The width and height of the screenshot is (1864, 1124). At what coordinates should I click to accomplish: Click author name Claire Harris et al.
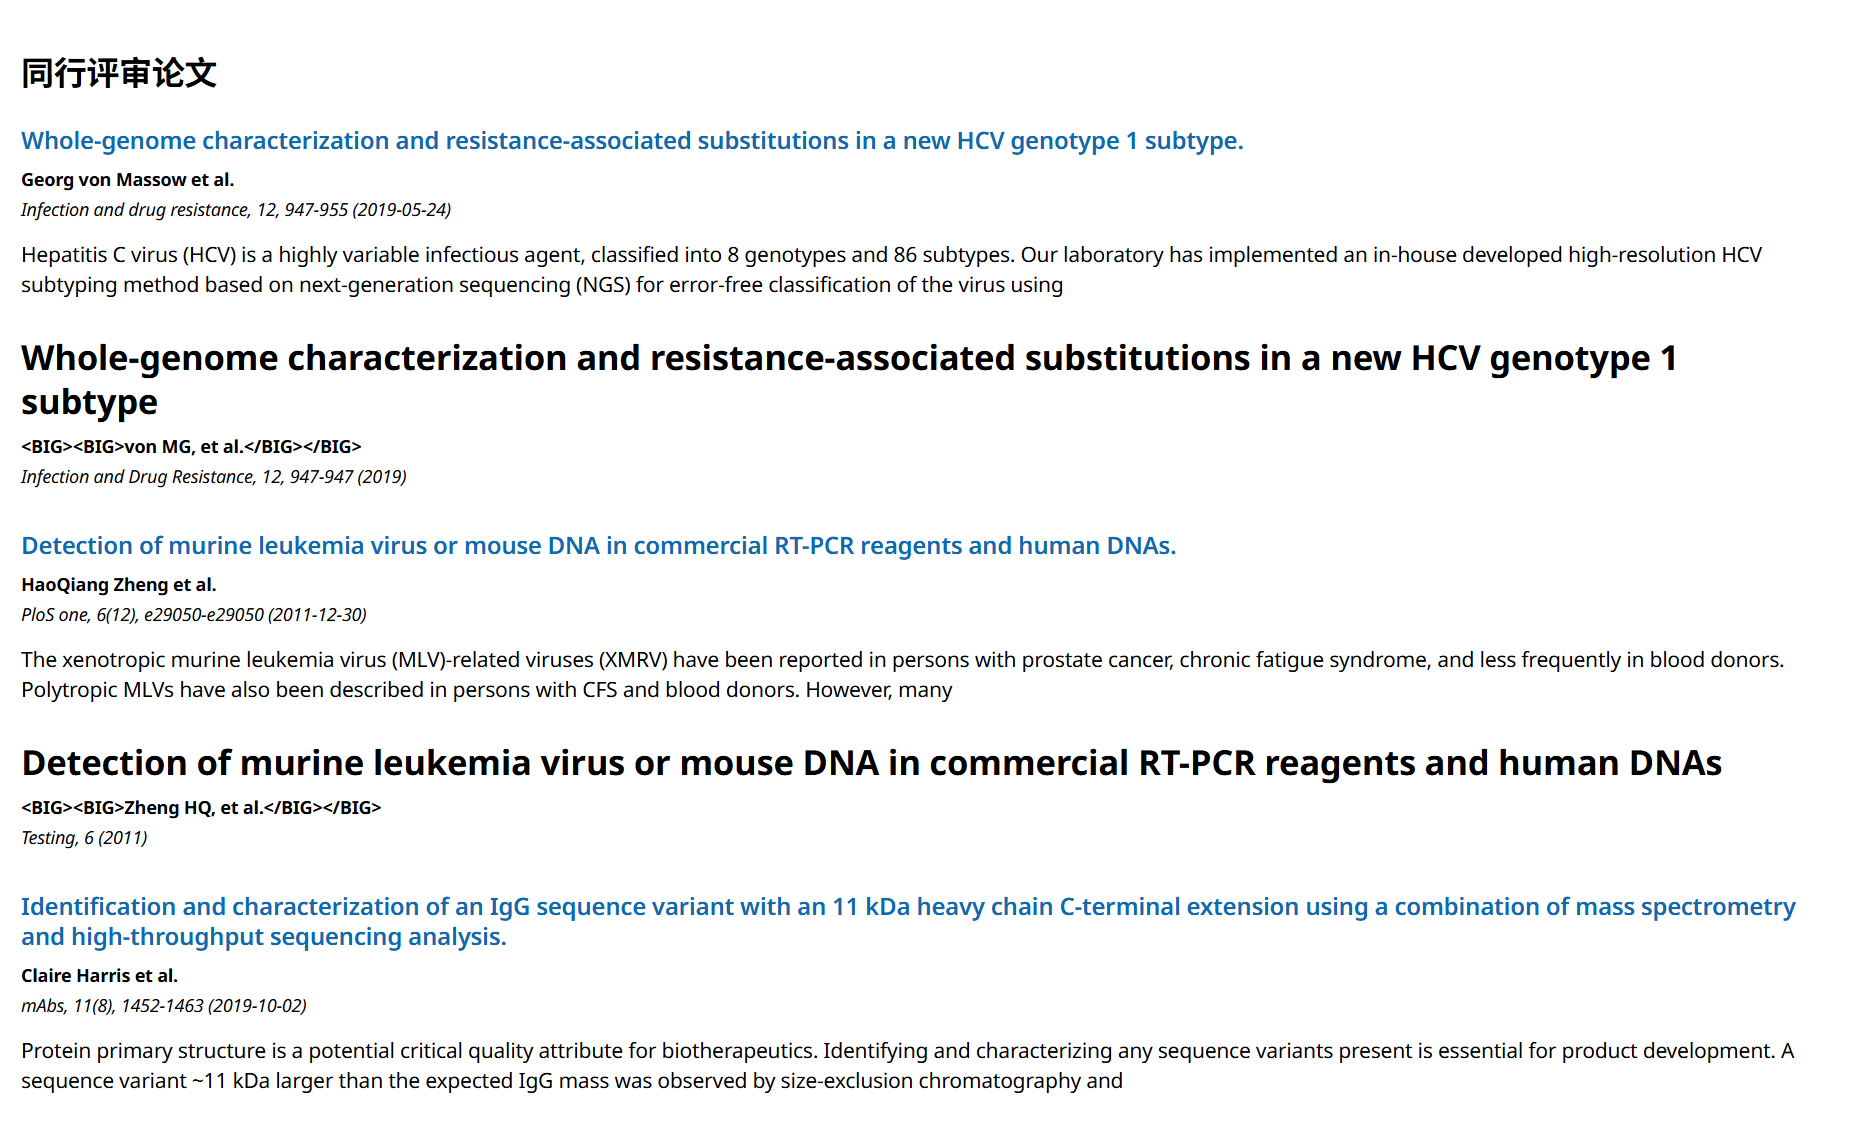[99, 976]
